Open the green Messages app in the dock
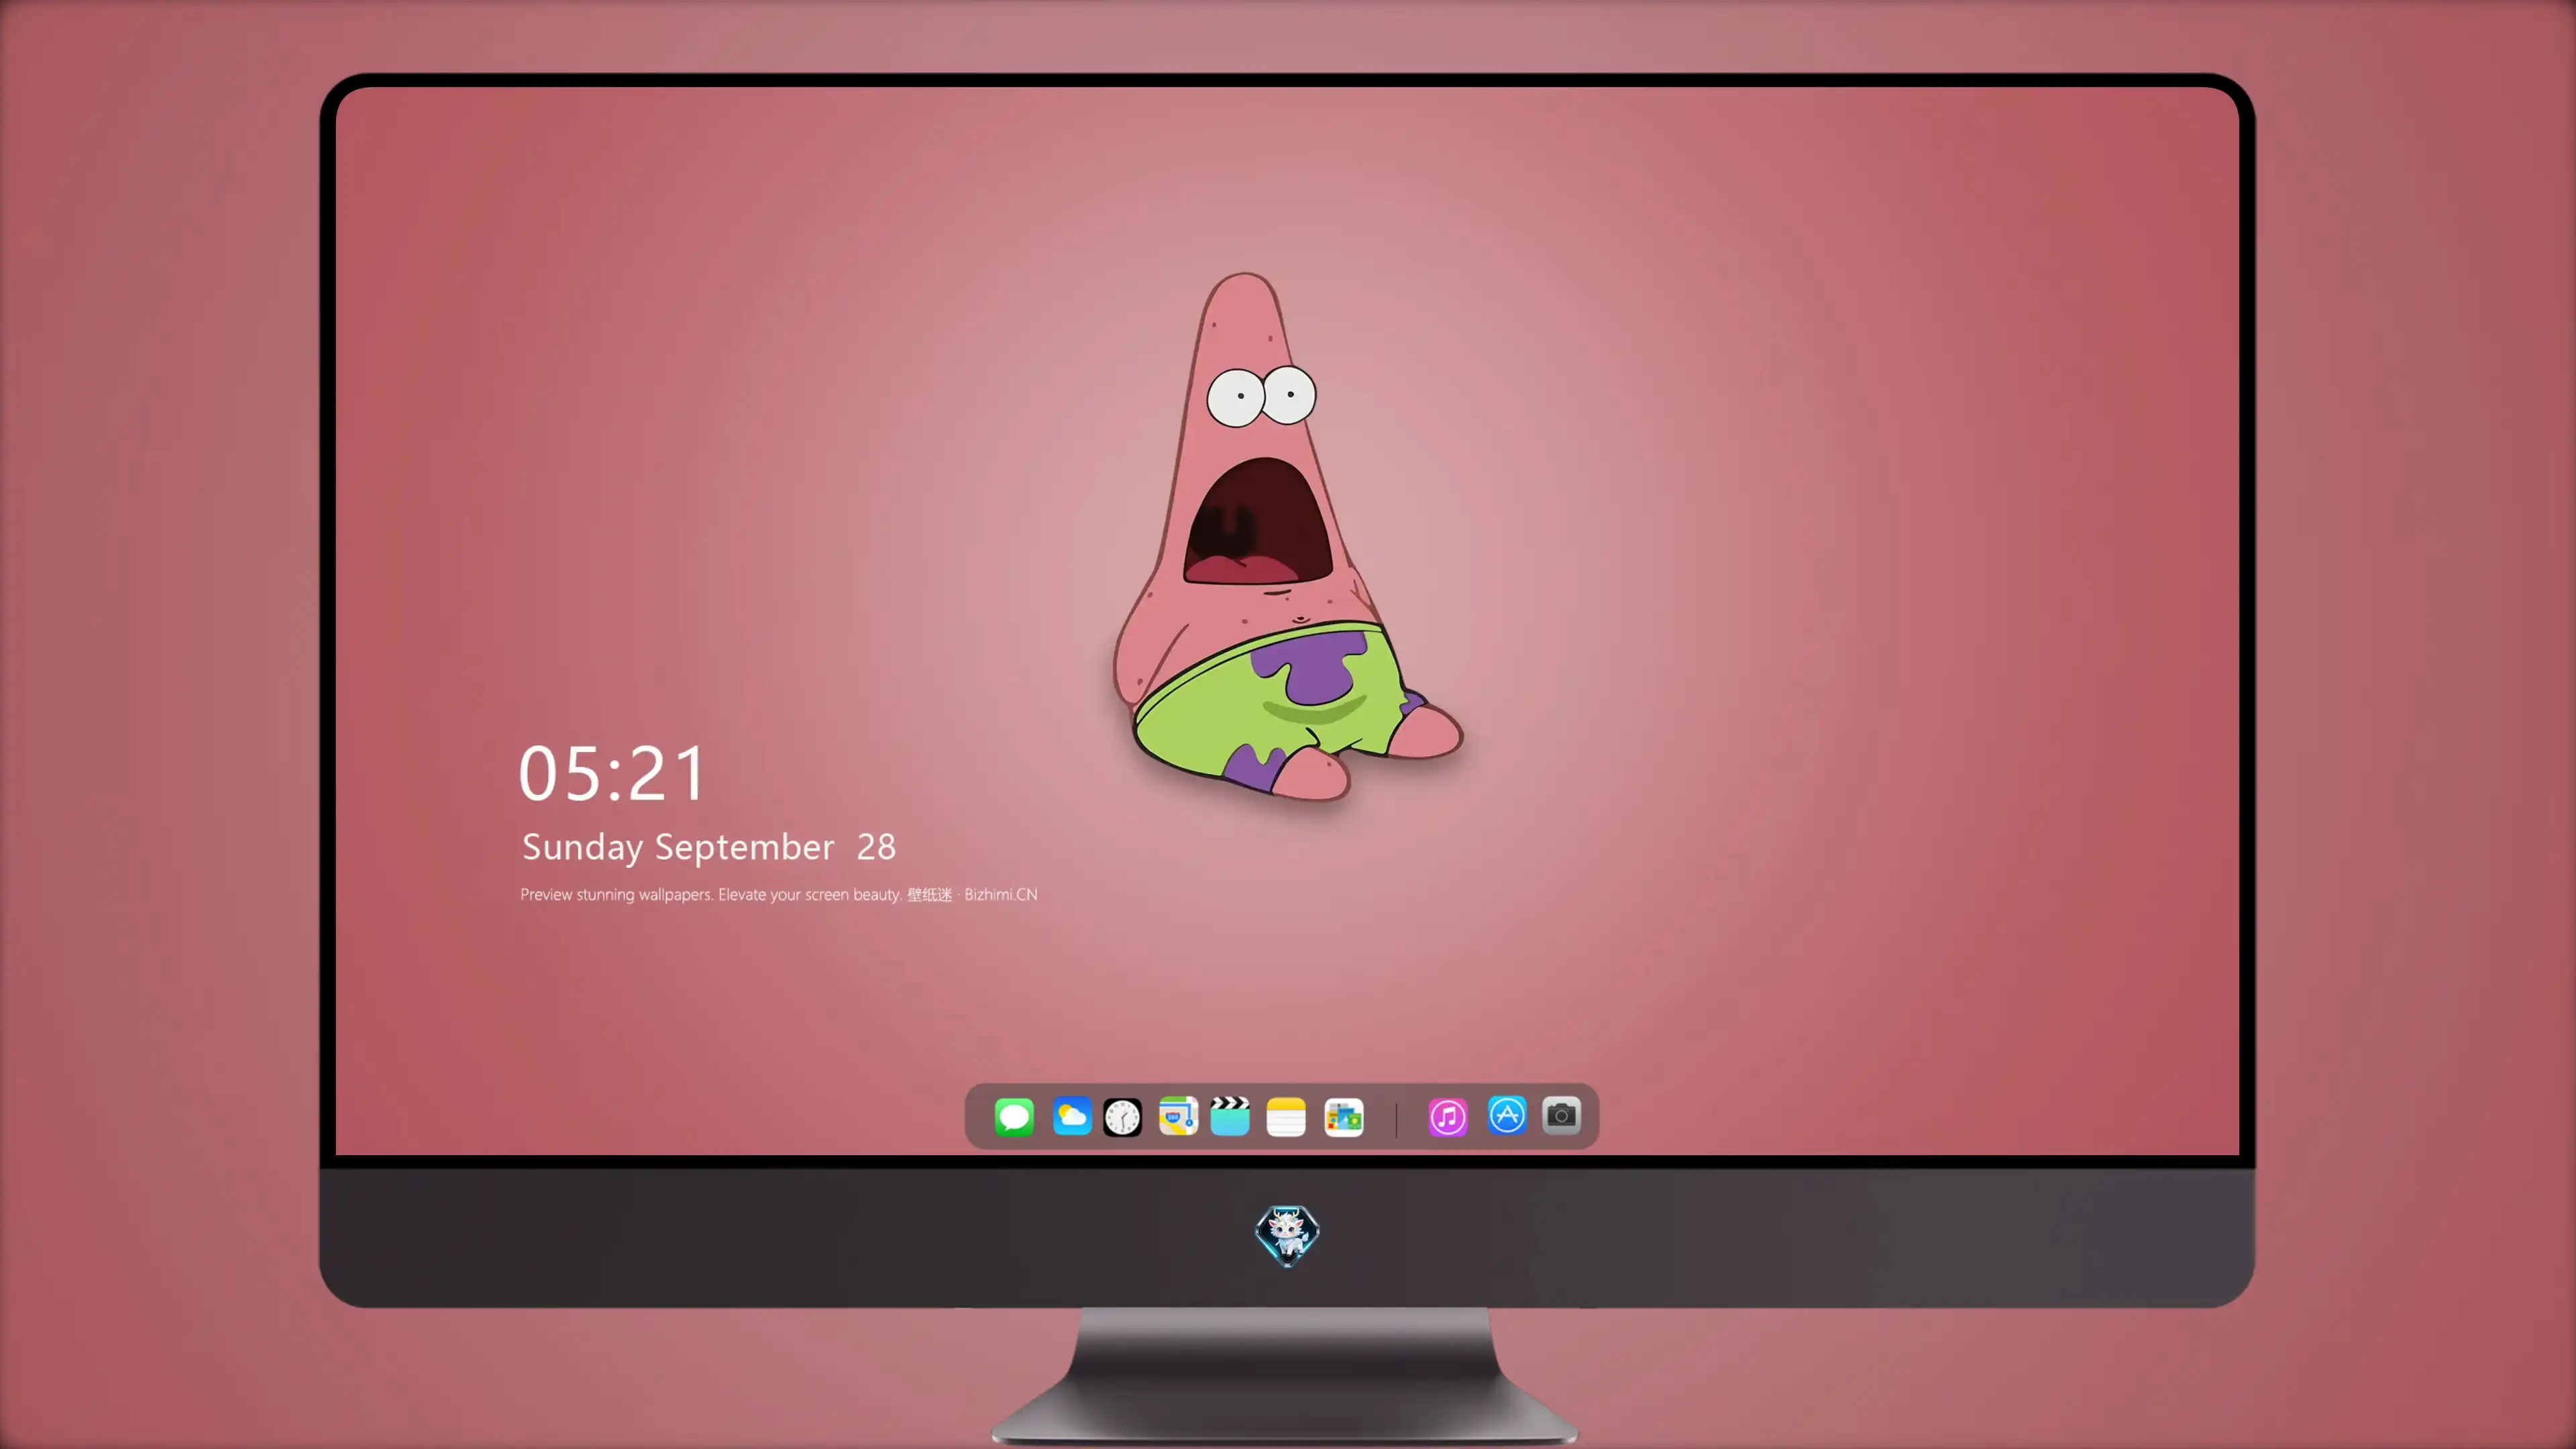2576x1449 pixels. pyautogui.click(x=1014, y=1116)
